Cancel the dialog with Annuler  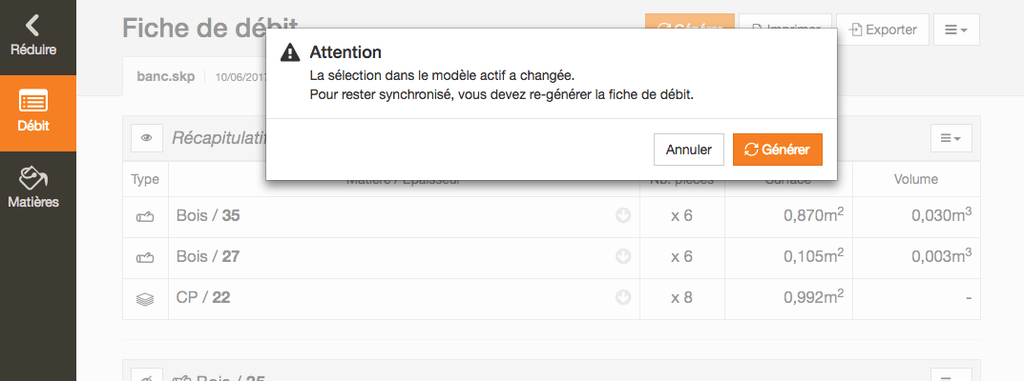click(688, 150)
